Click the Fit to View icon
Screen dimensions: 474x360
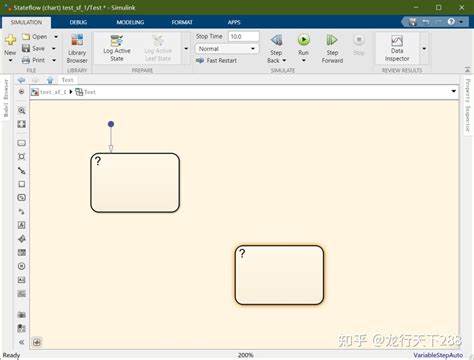[22, 124]
